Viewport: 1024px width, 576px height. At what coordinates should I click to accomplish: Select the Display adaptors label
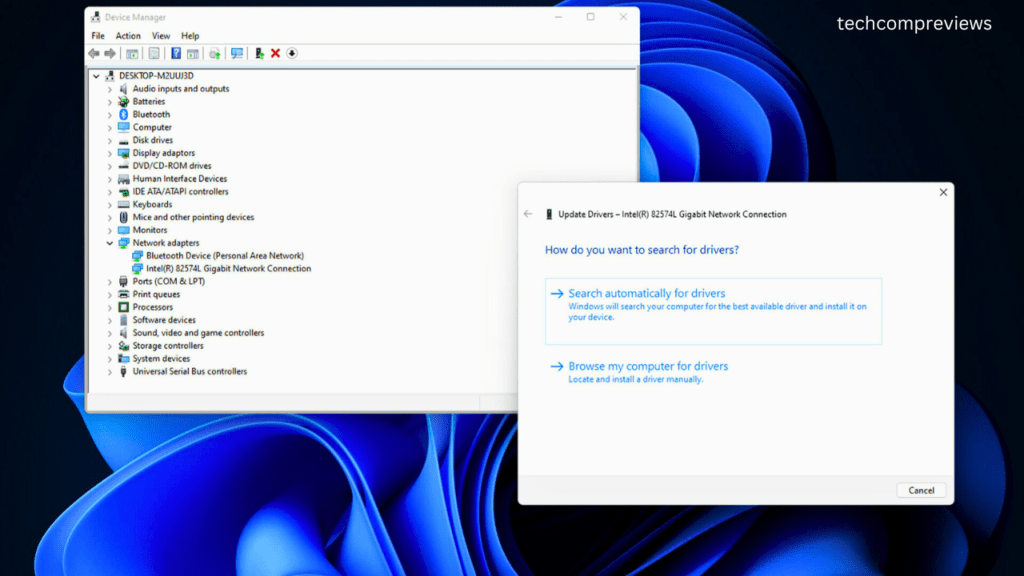pos(164,153)
